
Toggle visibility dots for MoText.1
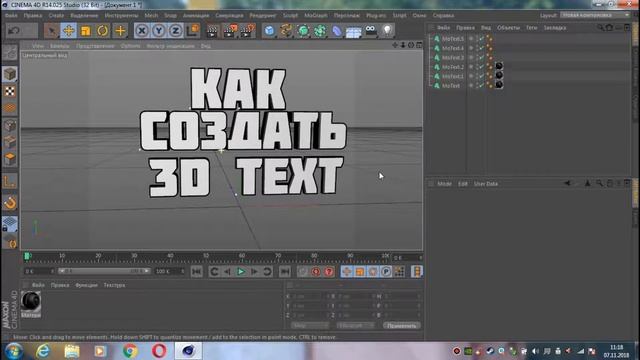point(476,76)
